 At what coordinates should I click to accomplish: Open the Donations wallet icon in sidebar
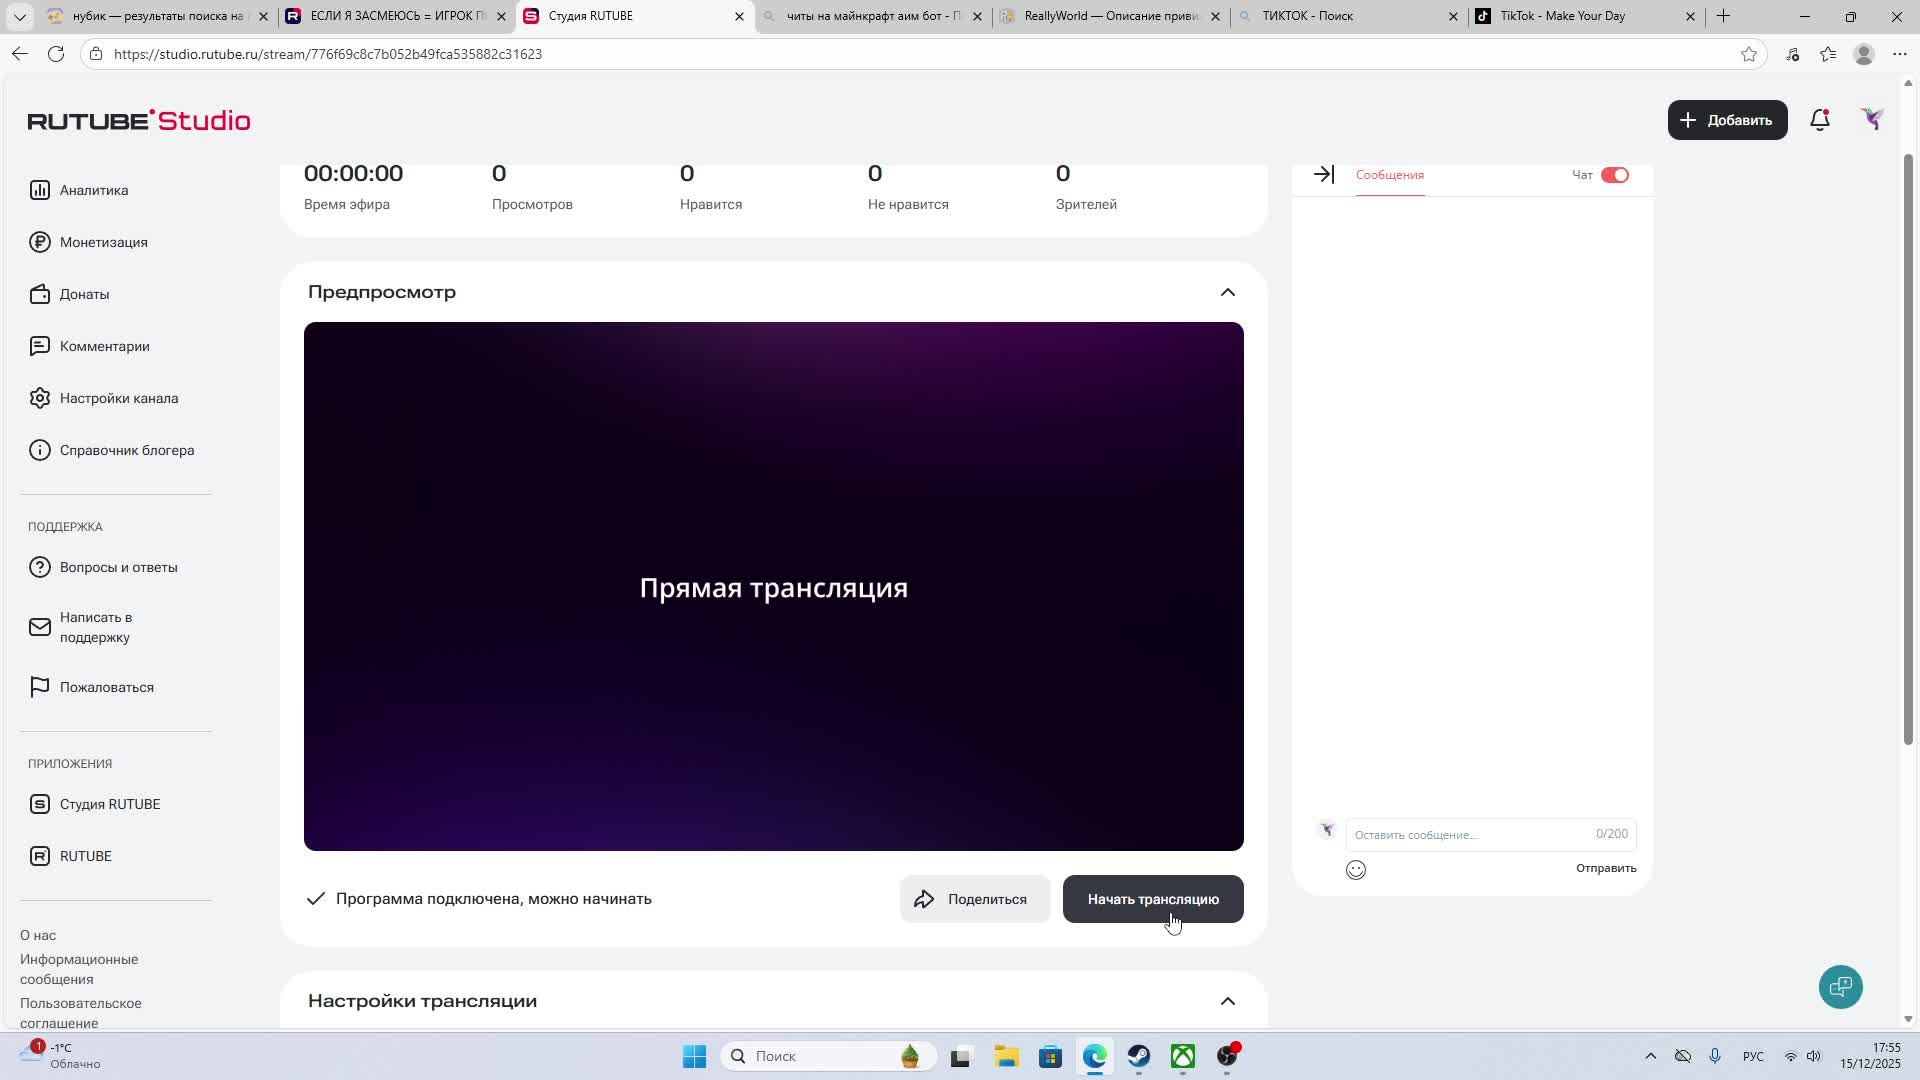(x=40, y=294)
